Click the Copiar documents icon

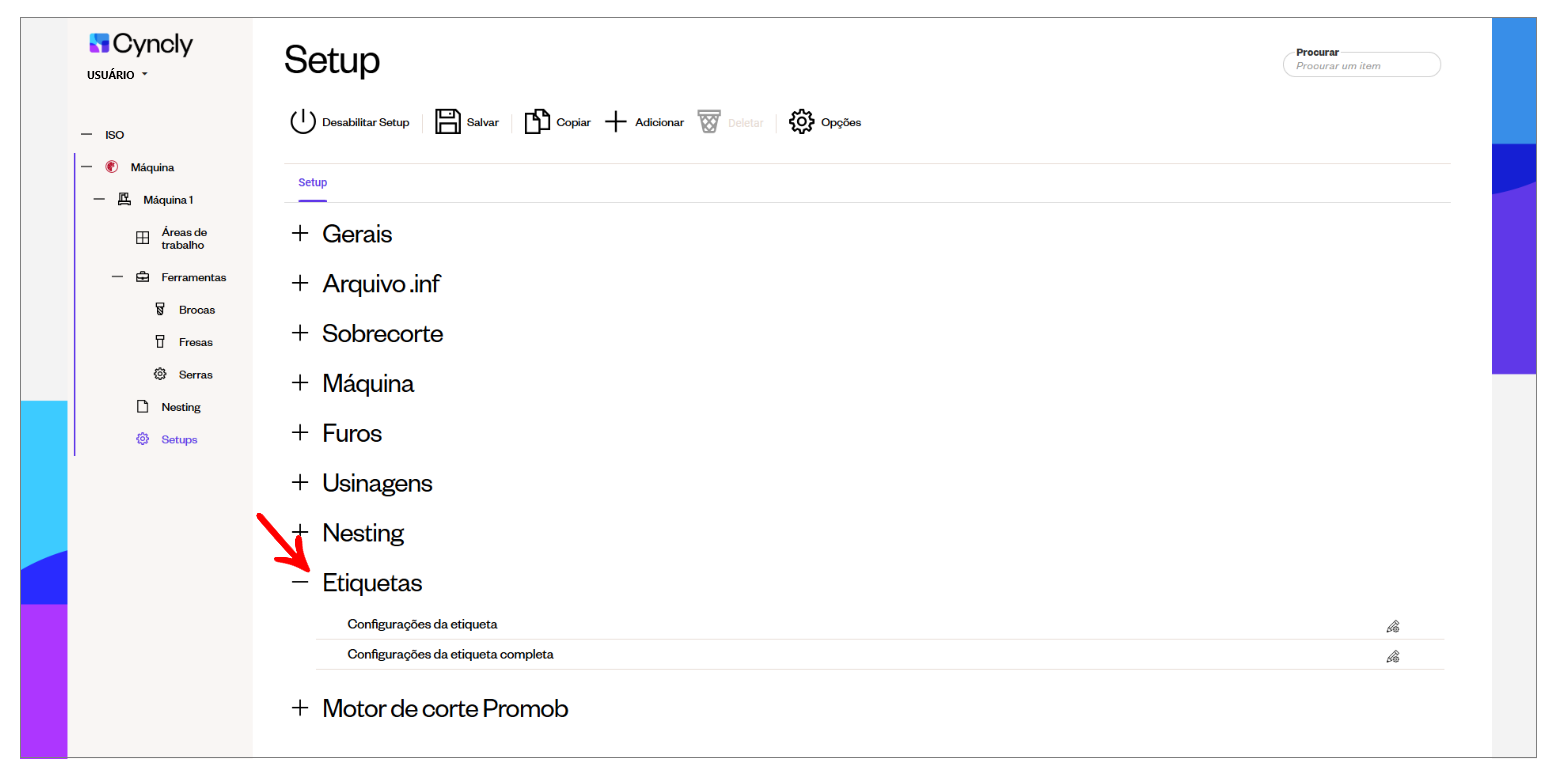pos(538,122)
